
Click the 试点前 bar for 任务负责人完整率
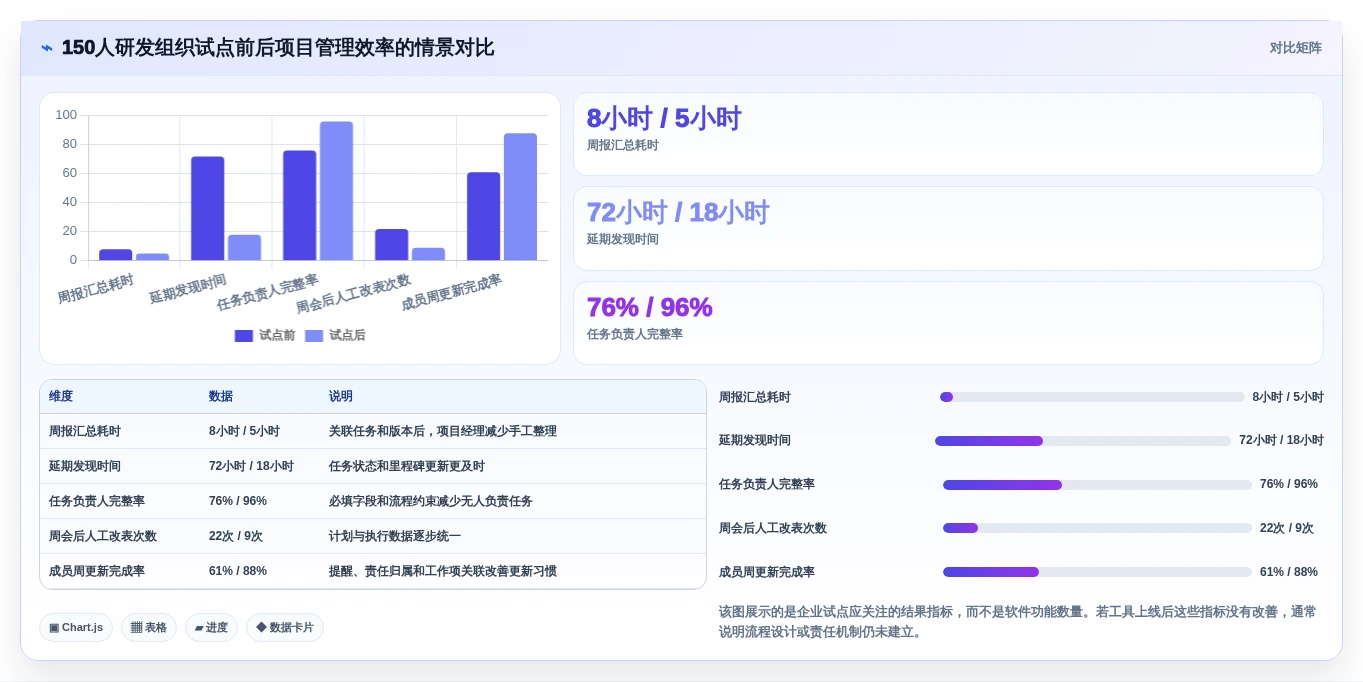[x=299, y=205]
